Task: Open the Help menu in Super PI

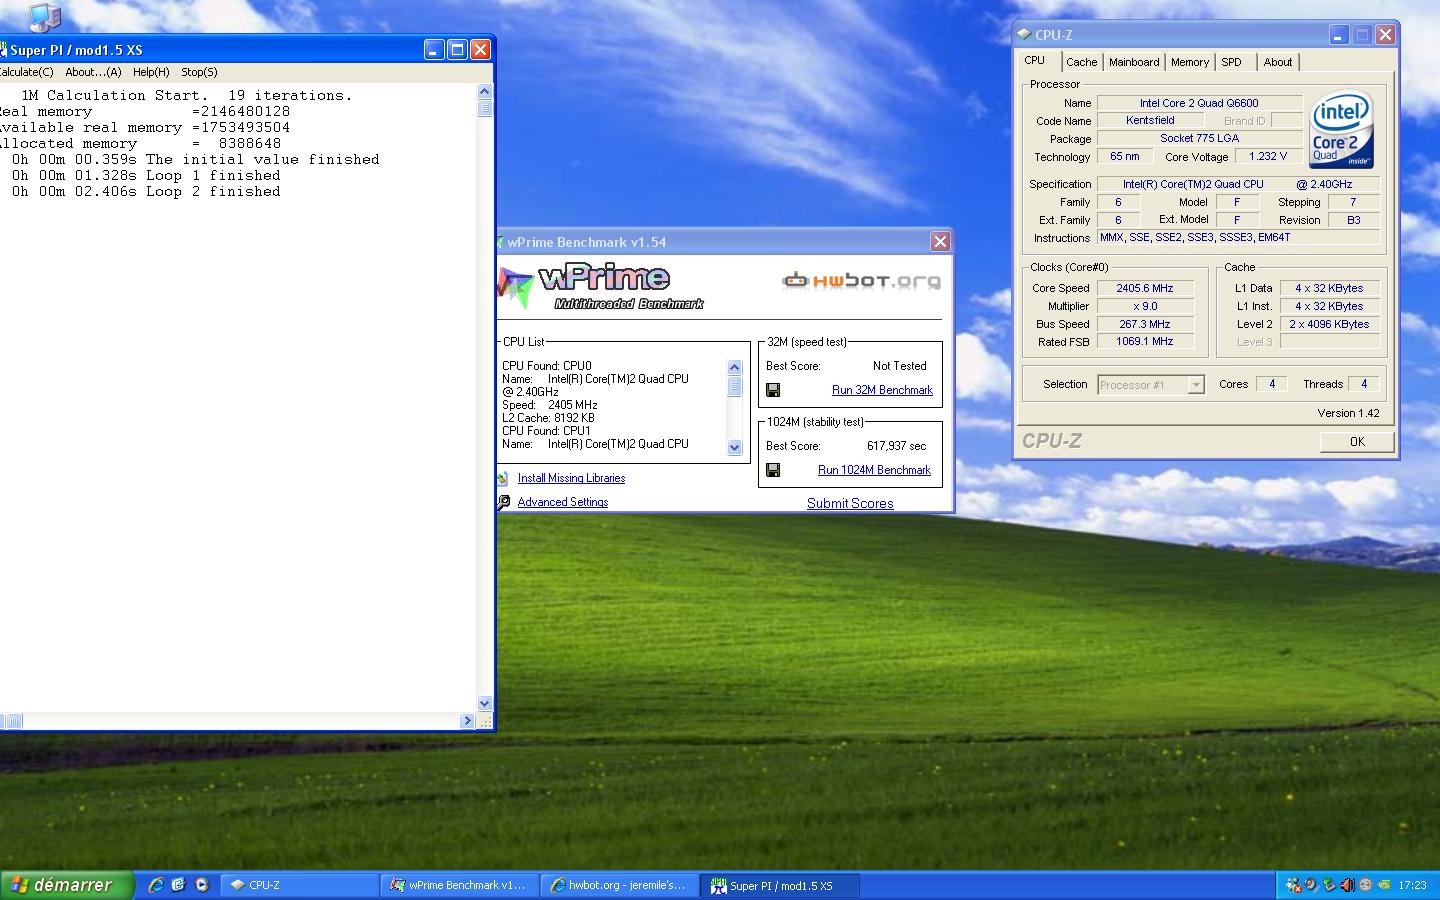Action: click(x=151, y=72)
